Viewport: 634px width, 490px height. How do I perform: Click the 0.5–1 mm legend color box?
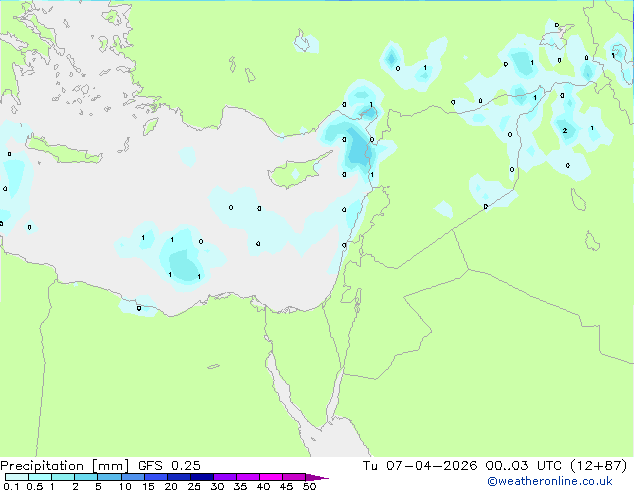[x=40, y=477]
